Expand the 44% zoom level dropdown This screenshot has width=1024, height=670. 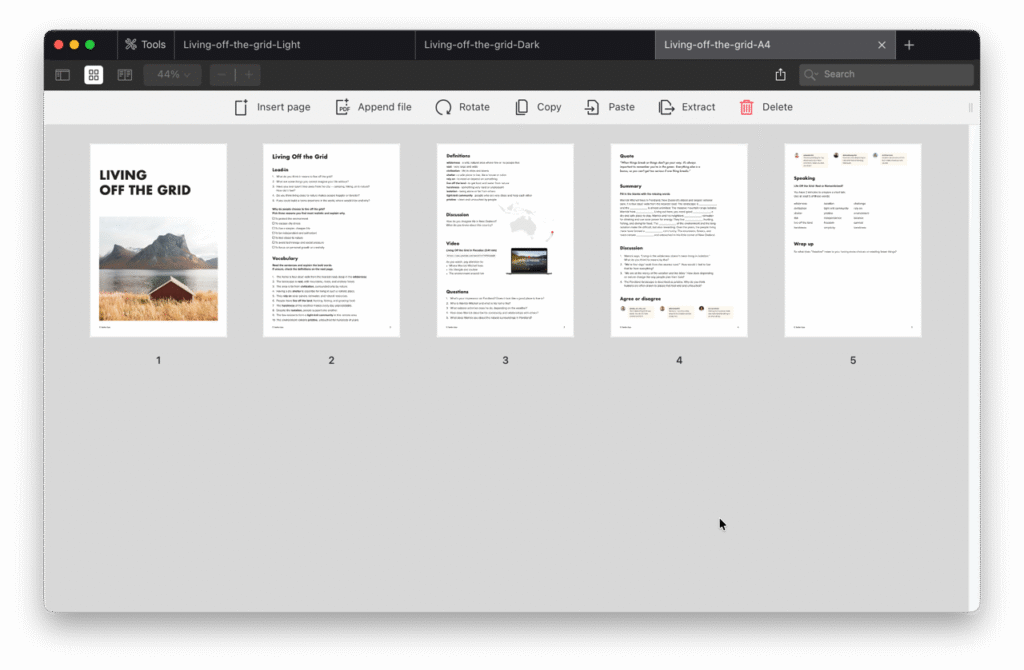click(173, 75)
